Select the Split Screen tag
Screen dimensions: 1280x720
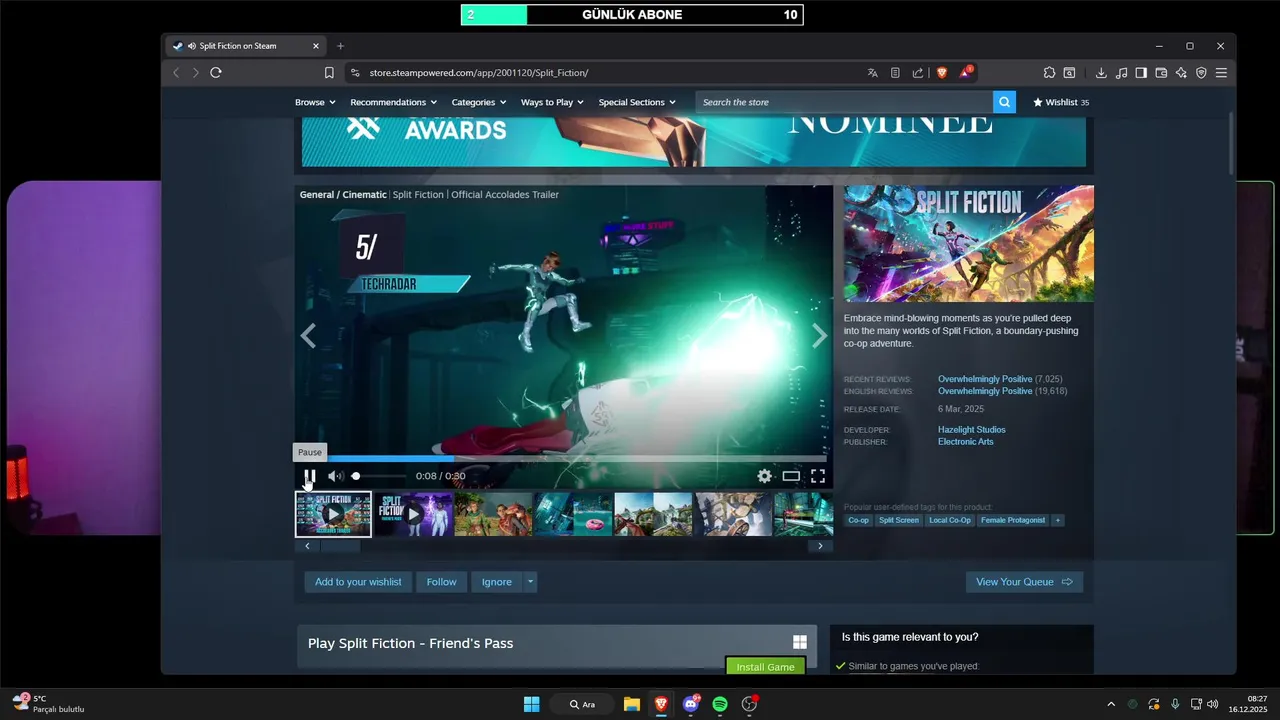coord(899,520)
